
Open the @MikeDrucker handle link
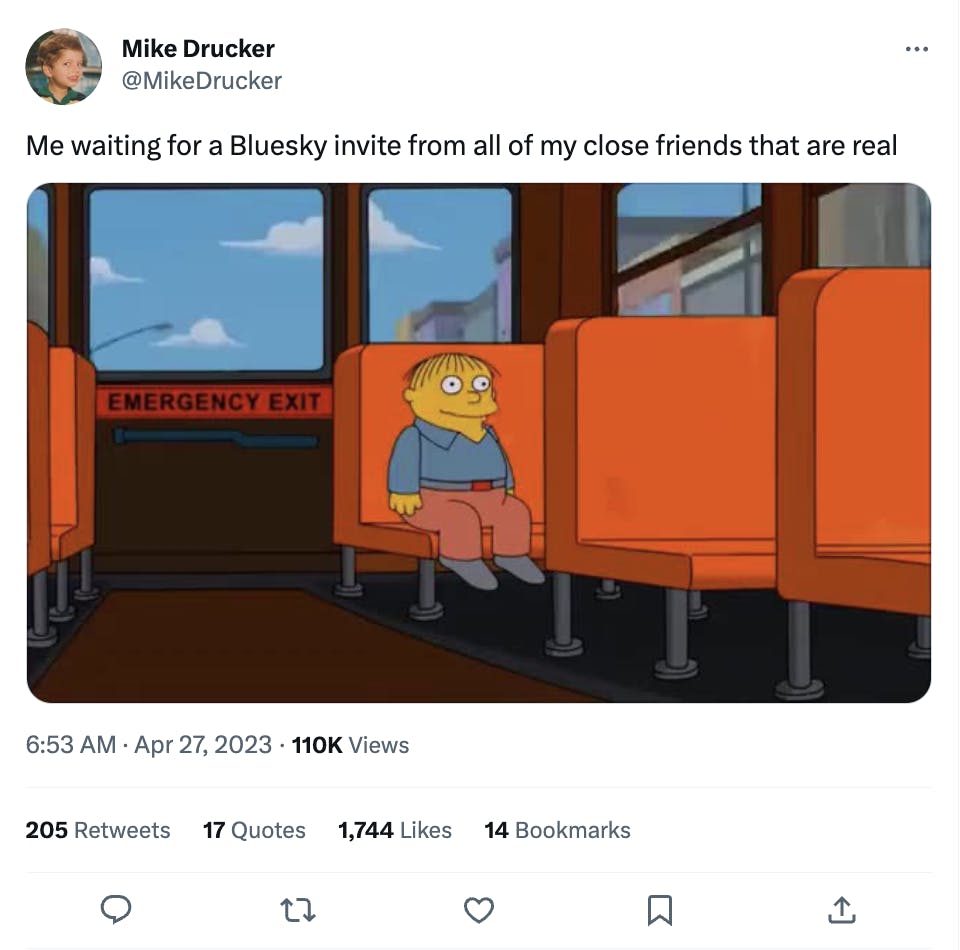(201, 80)
